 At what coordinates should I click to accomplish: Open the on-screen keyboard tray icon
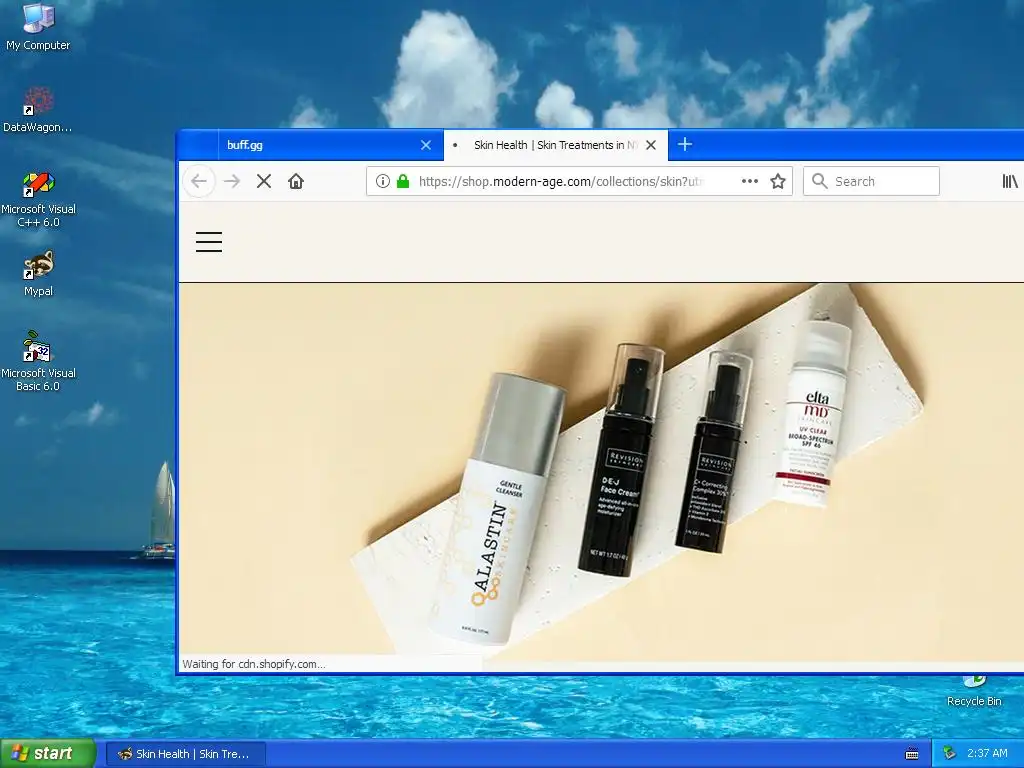pyautogui.click(x=912, y=754)
